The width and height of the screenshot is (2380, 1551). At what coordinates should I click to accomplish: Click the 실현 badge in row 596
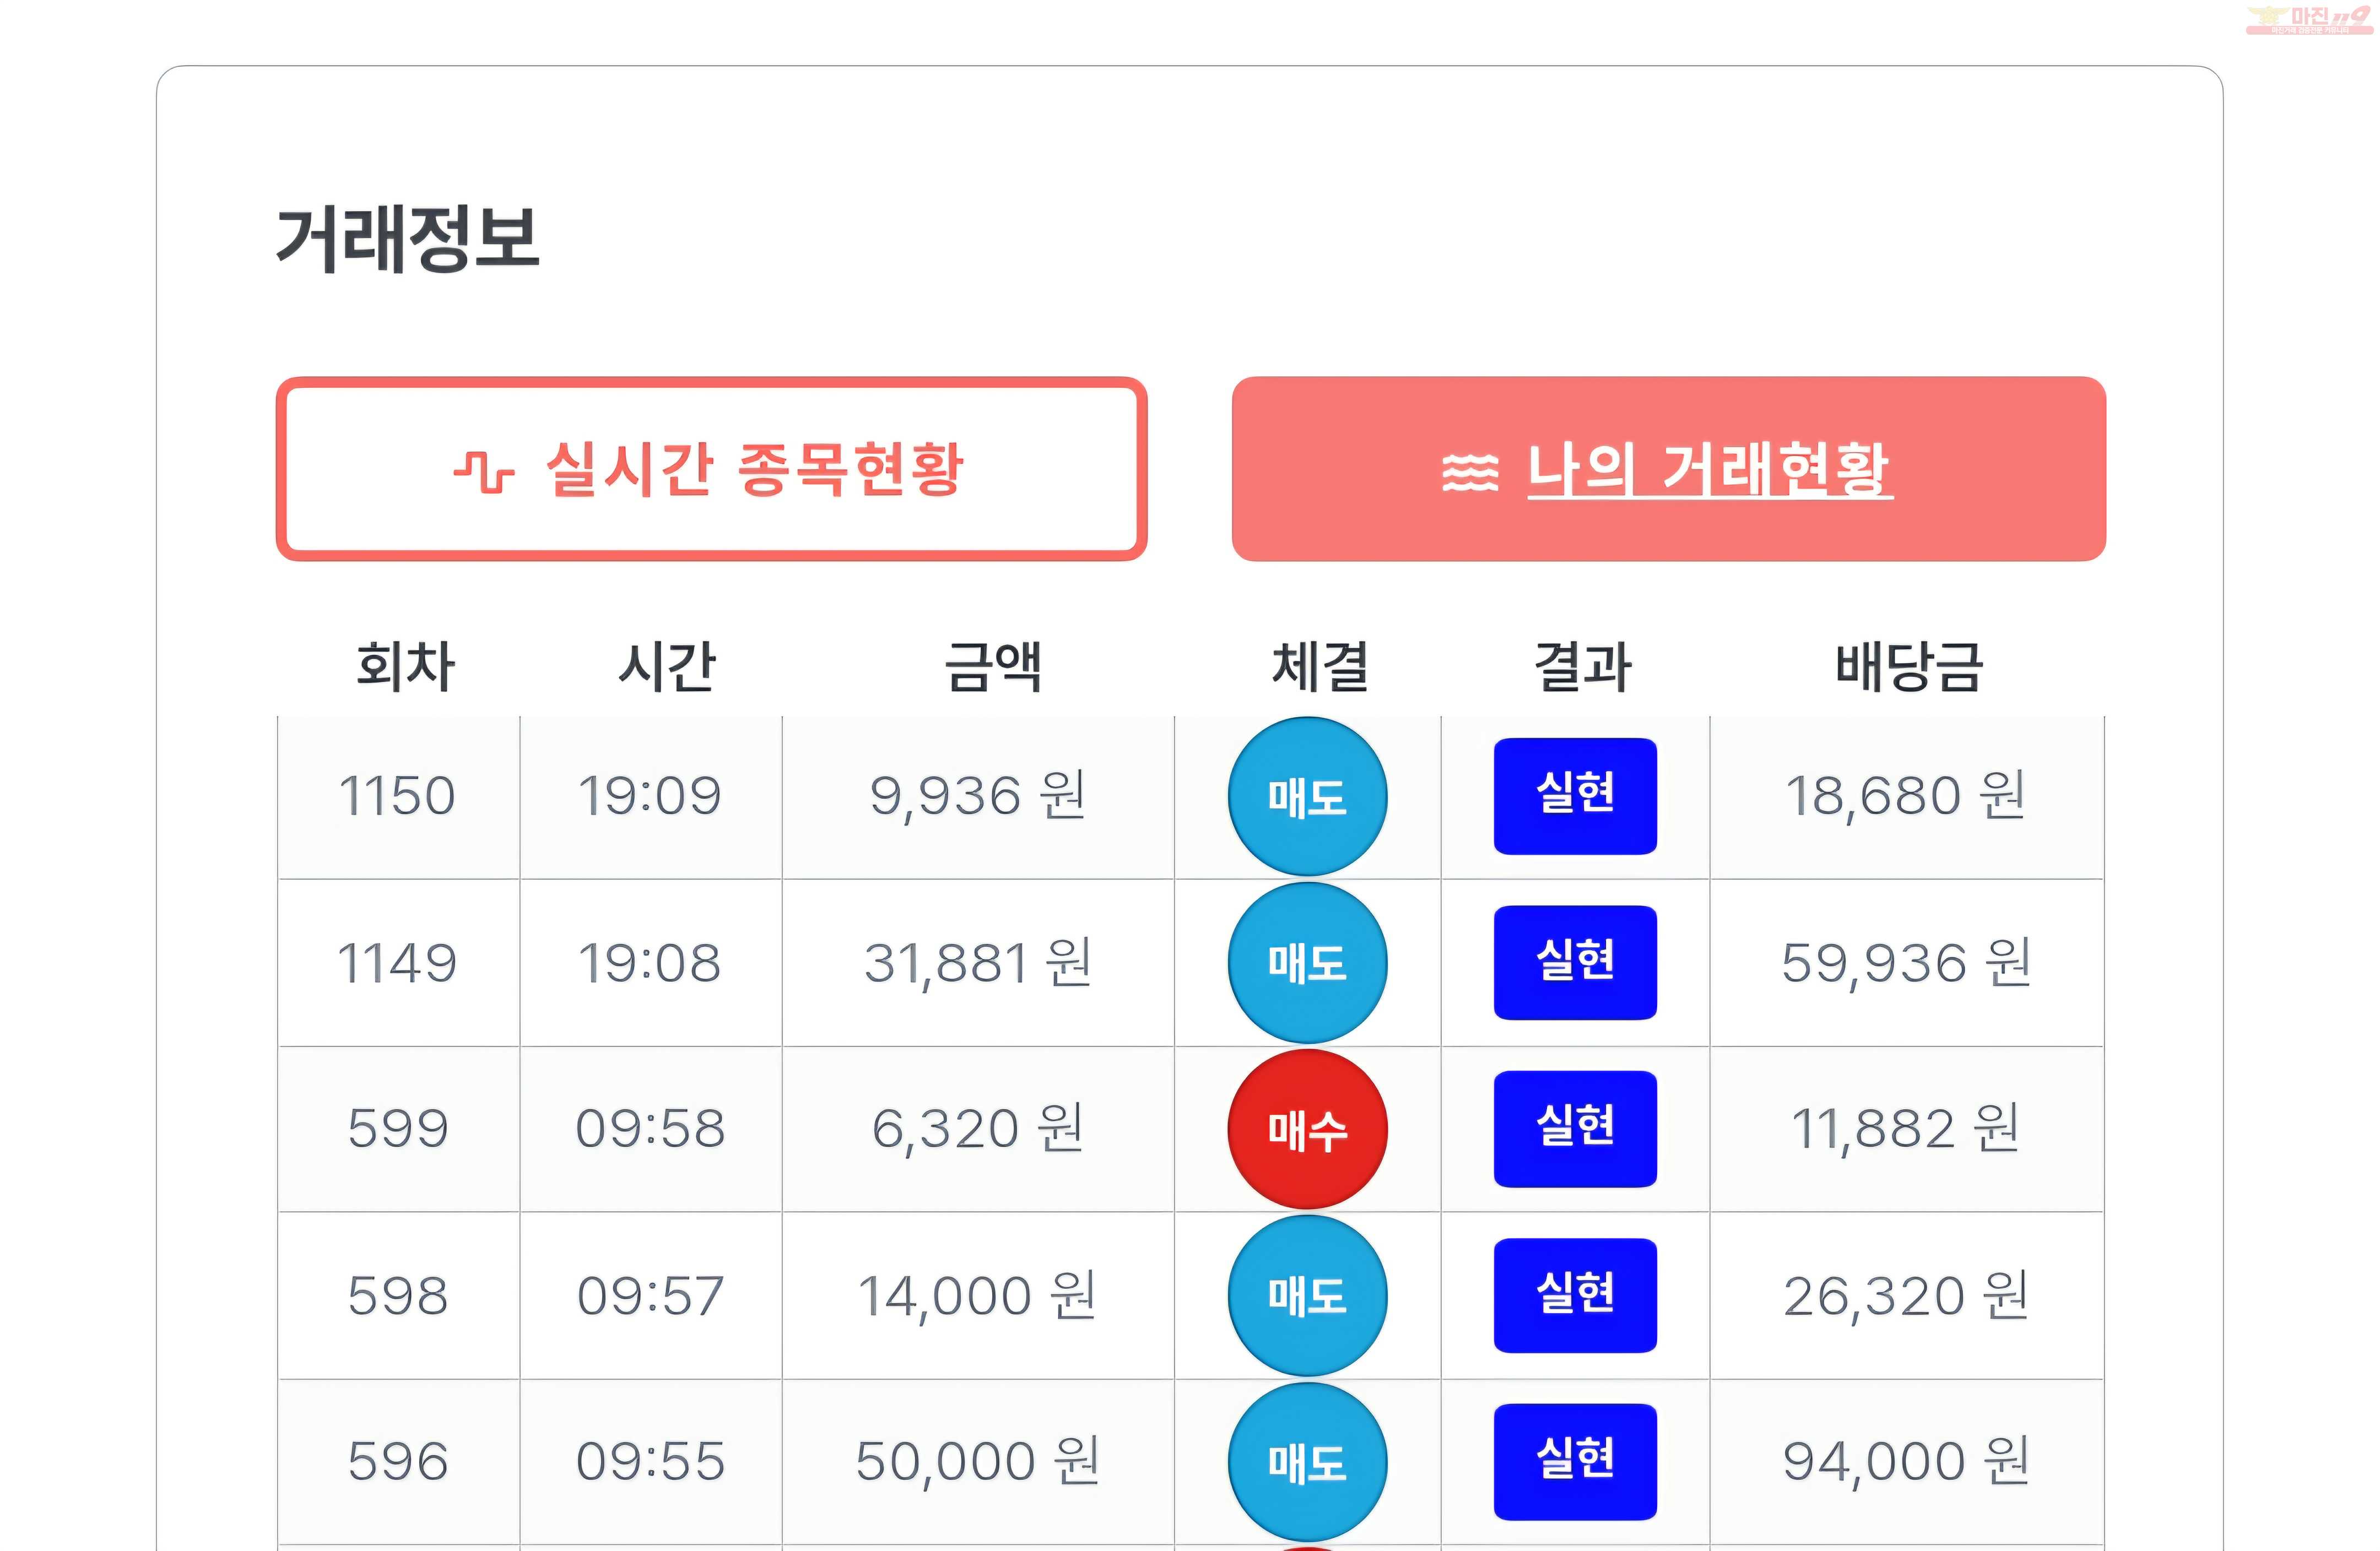1575,1462
